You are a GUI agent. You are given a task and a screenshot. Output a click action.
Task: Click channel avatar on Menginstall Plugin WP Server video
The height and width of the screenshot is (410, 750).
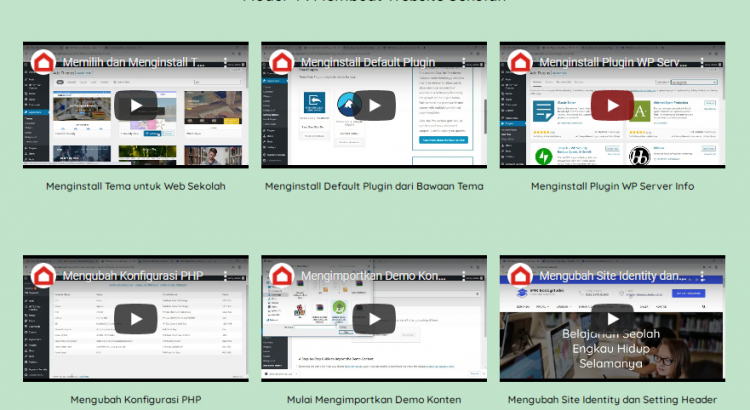(x=520, y=62)
